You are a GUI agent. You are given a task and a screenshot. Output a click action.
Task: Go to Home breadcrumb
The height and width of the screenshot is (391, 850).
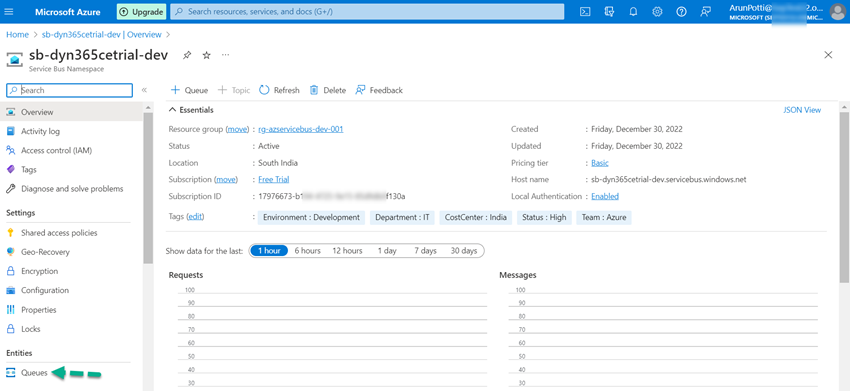[x=17, y=35]
